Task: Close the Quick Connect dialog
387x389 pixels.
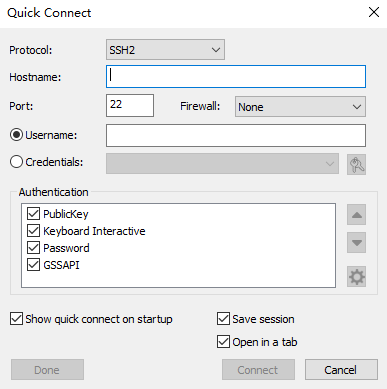Action: click(x=374, y=13)
